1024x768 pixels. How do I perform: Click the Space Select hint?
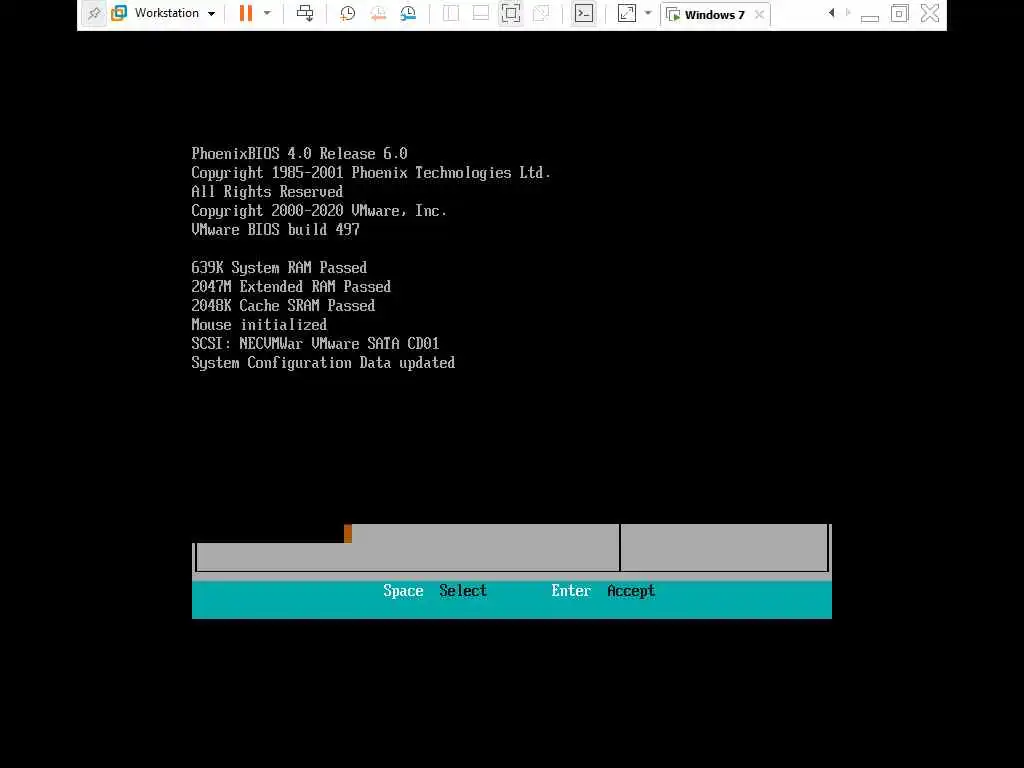coord(435,590)
